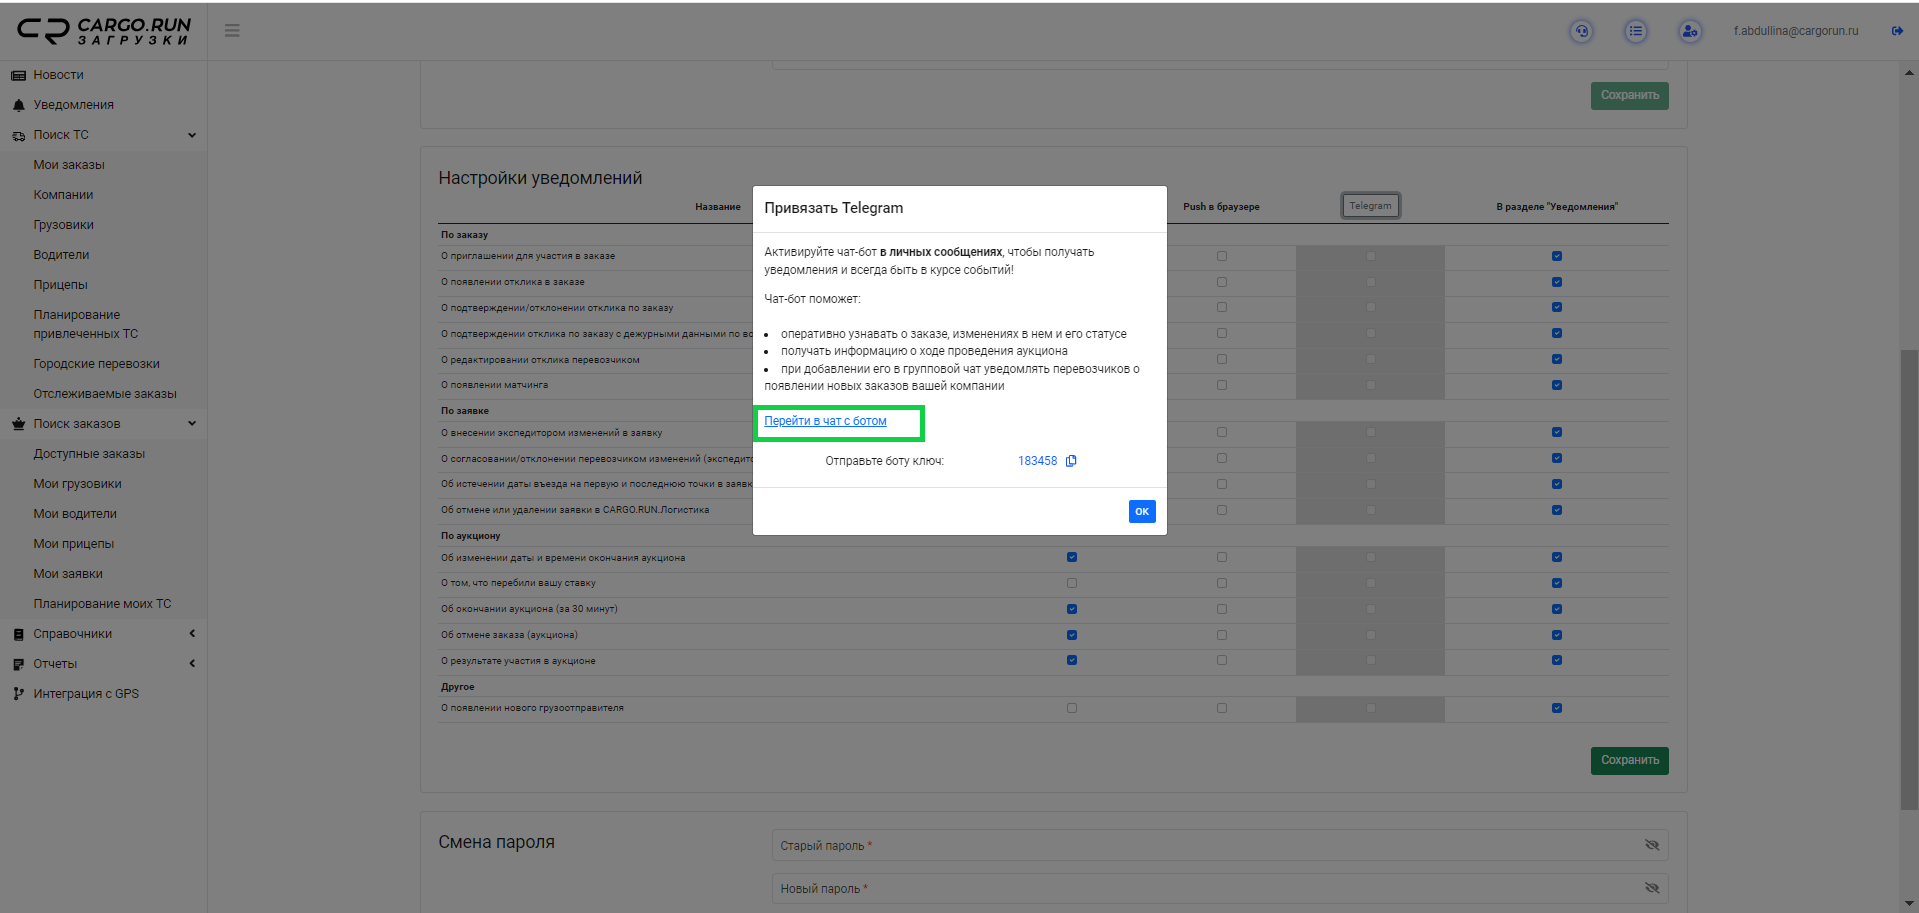
Task: Click the icon beside Поиск заказов
Action: tap(18, 424)
